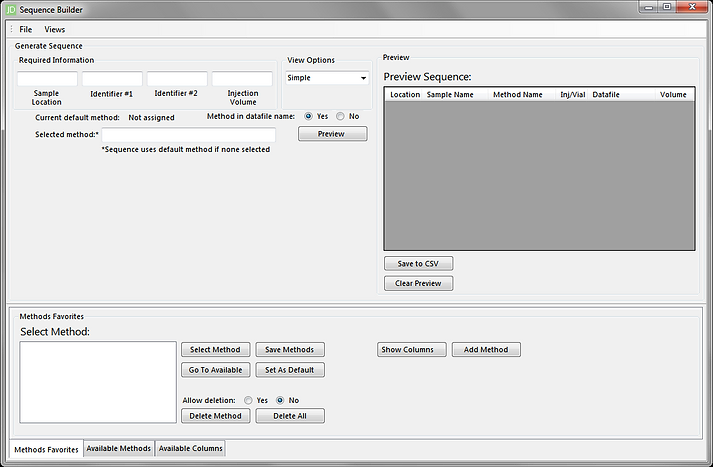713x467 pixels.
Task: Open the File menu
Action: (x=25, y=30)
